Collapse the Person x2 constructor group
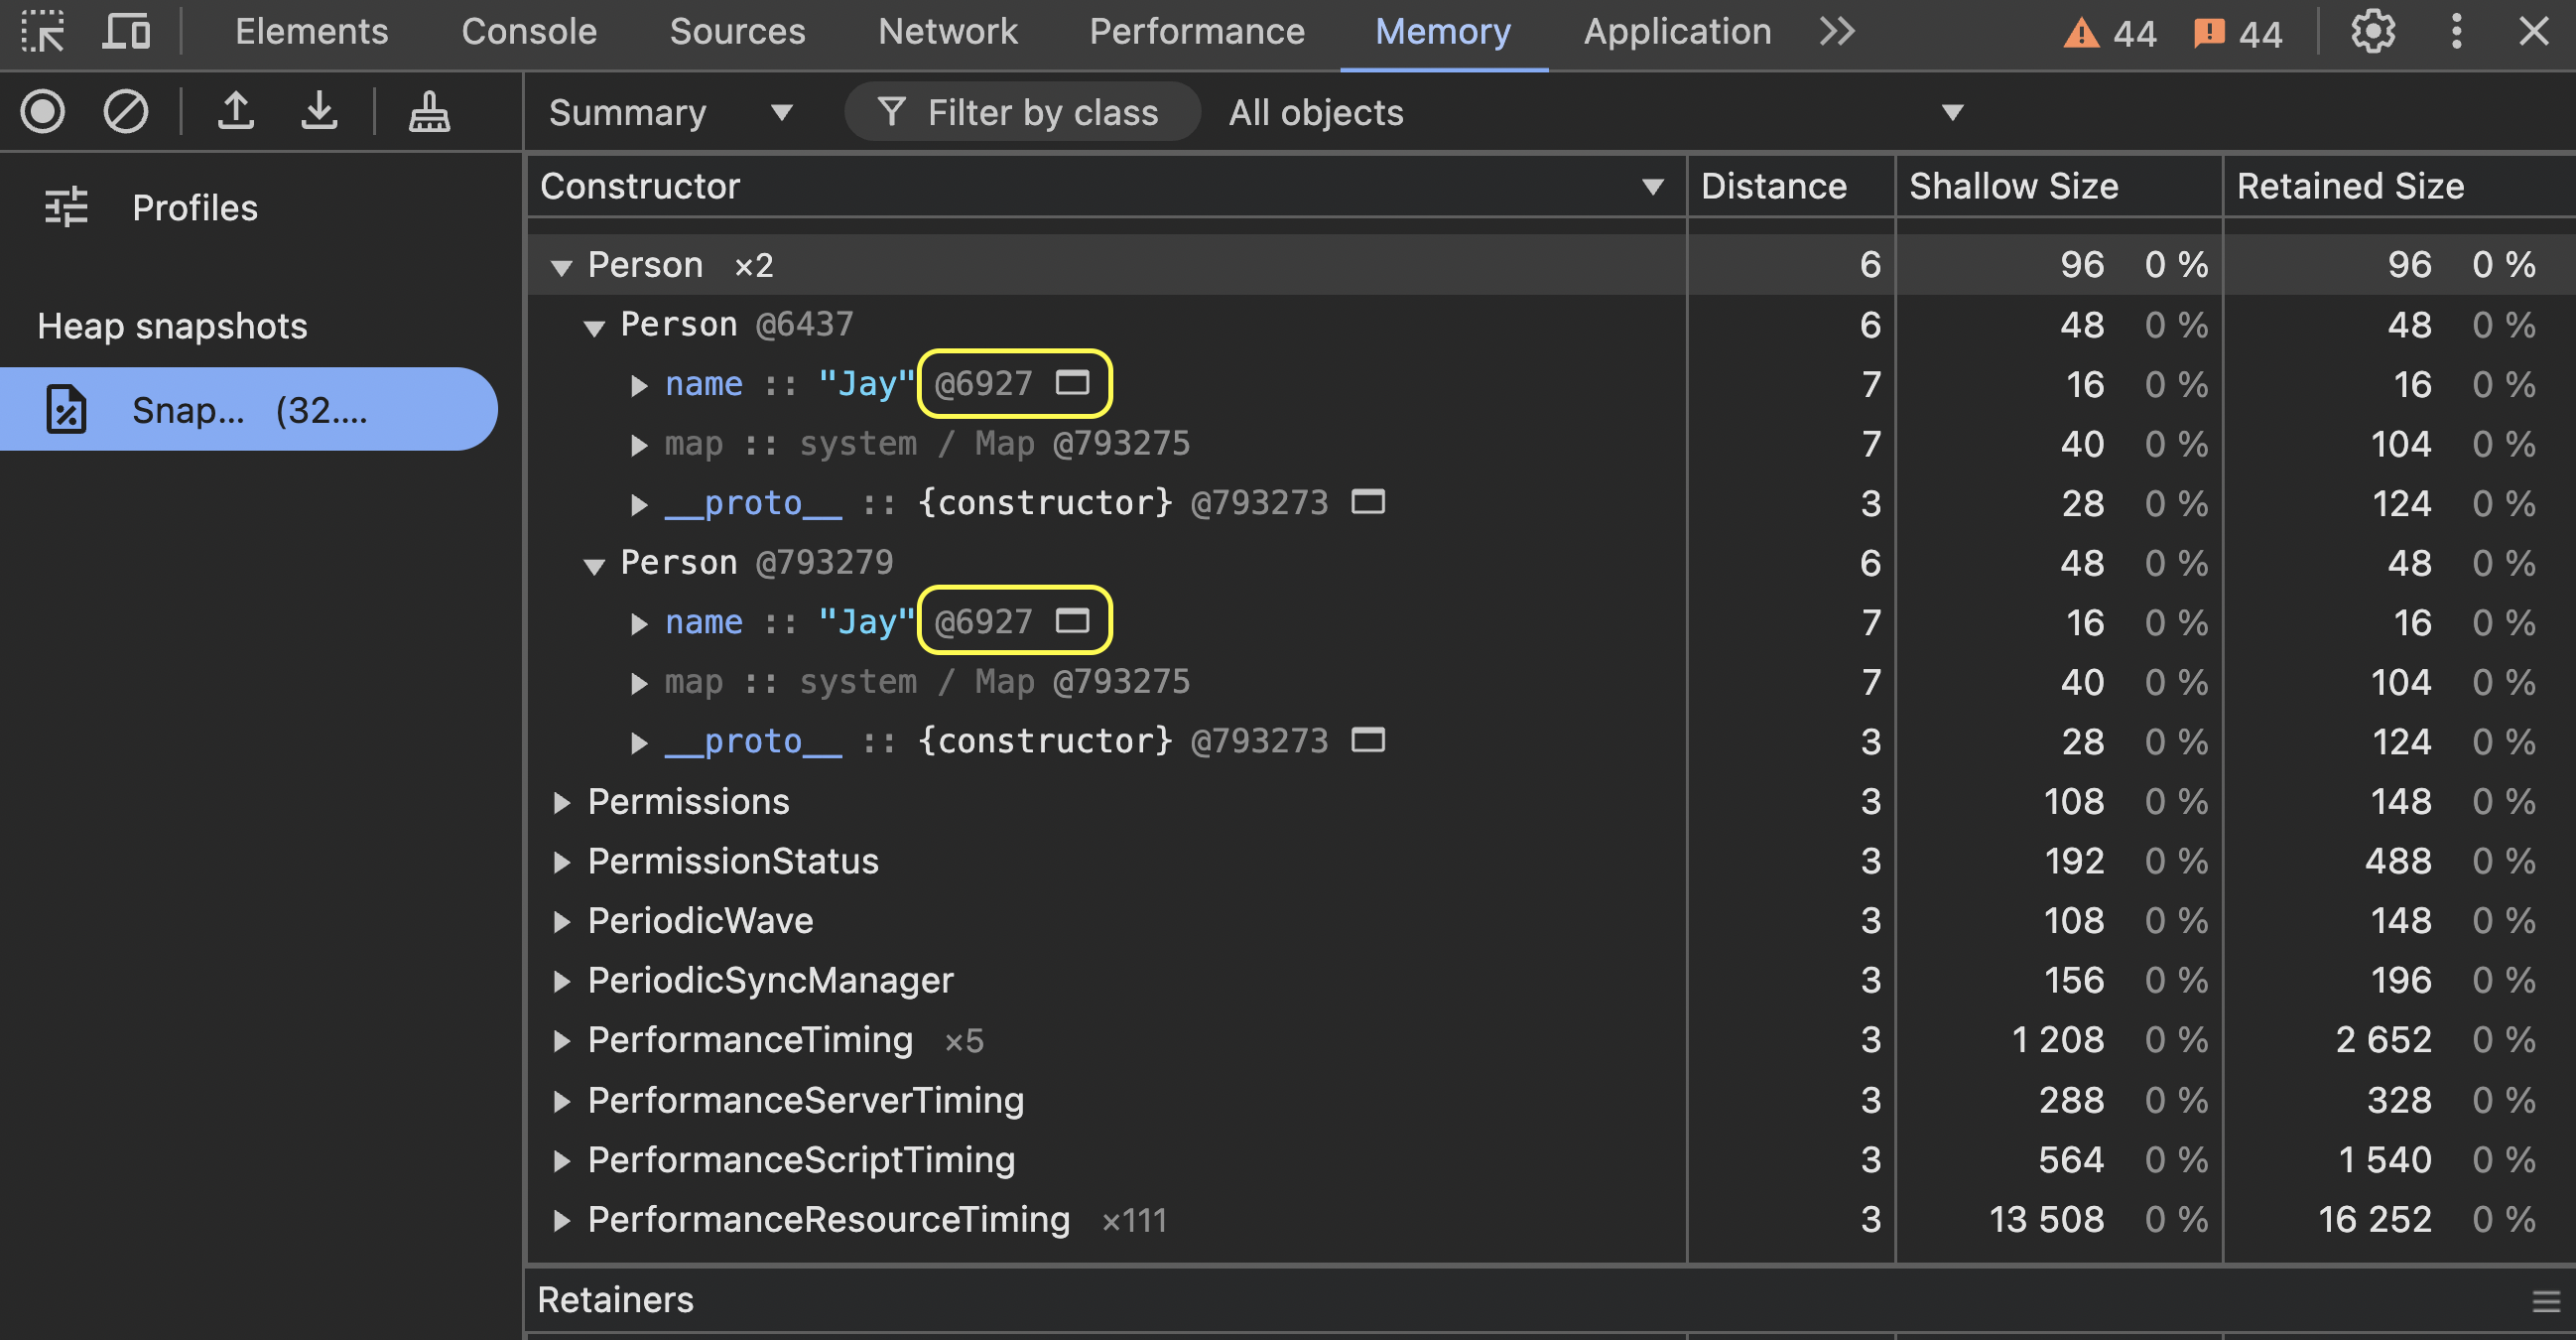This screenshot has width=2576, height=1340. coord(561,266)
